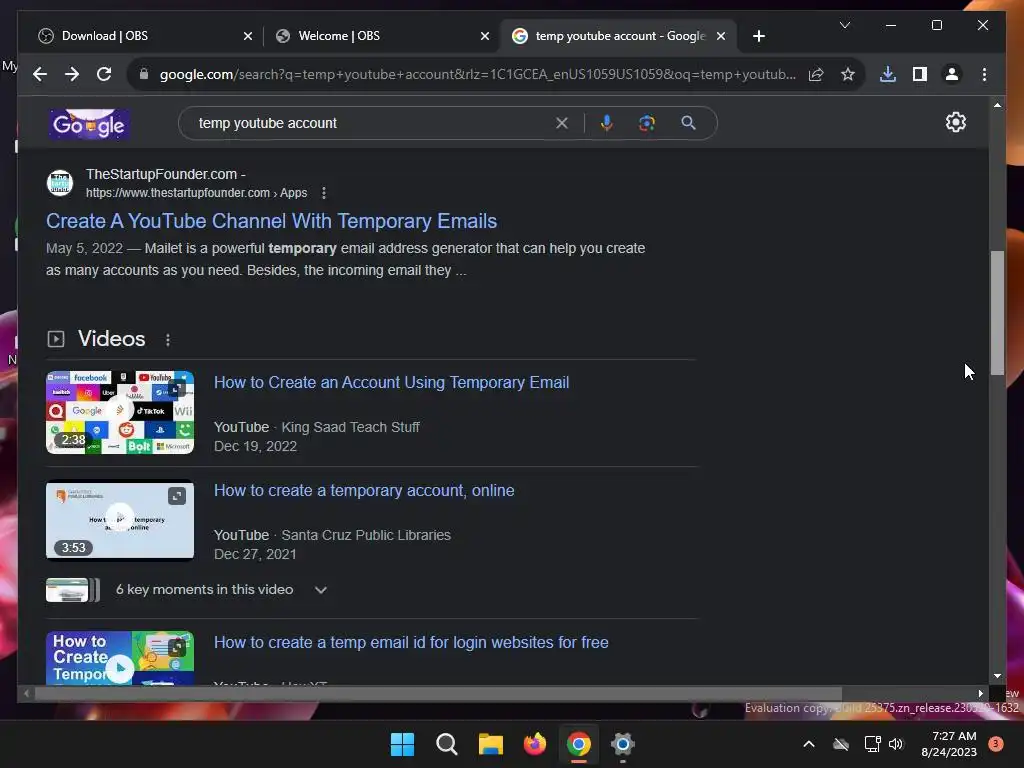Share this page icon in address bar
1024x768 pixels.
tap(816, 74)
